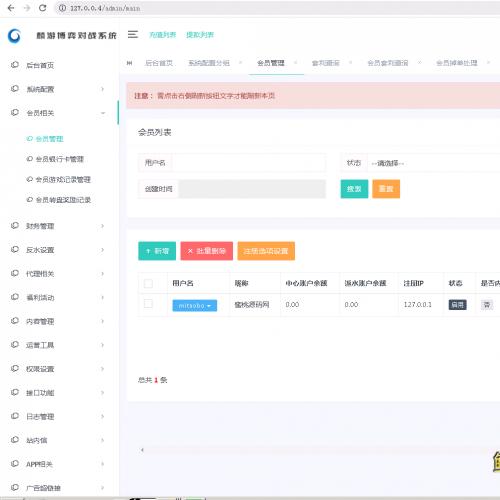Click the 用户名 search input field
This screenshot has width=500, height=500.
pos(249,163)
